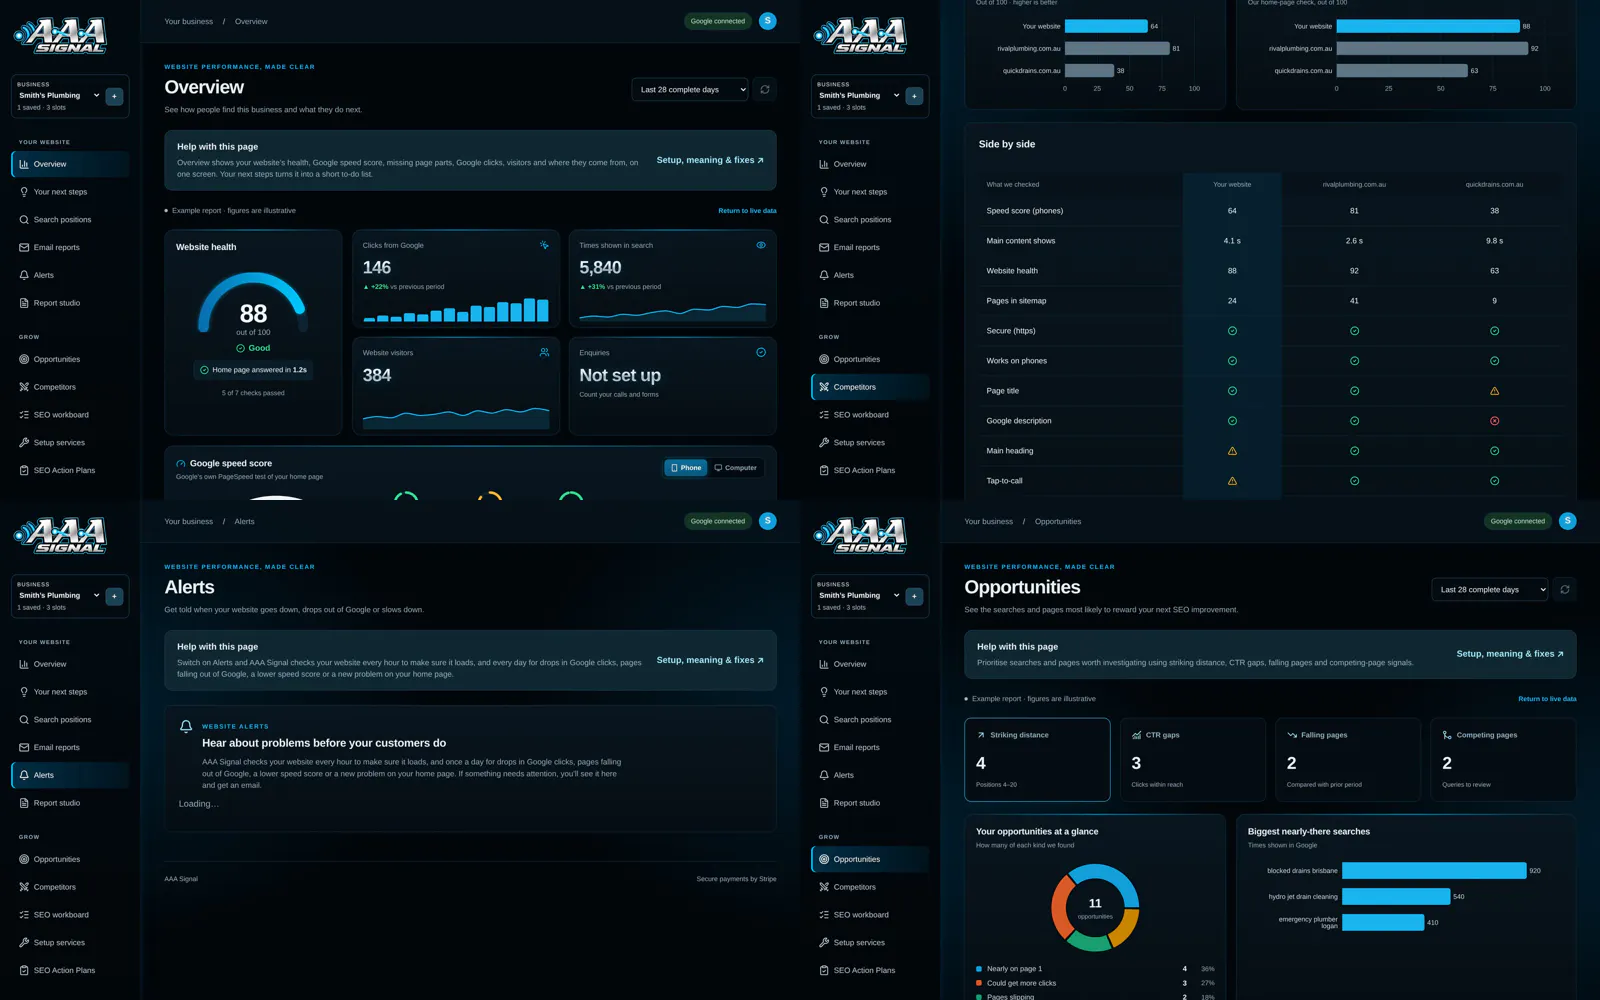Image resolution: width=1600 pixels, height=1000 pixels.
Task: Select the Striking distance filter card
Action: click(x=1037, y=760)
